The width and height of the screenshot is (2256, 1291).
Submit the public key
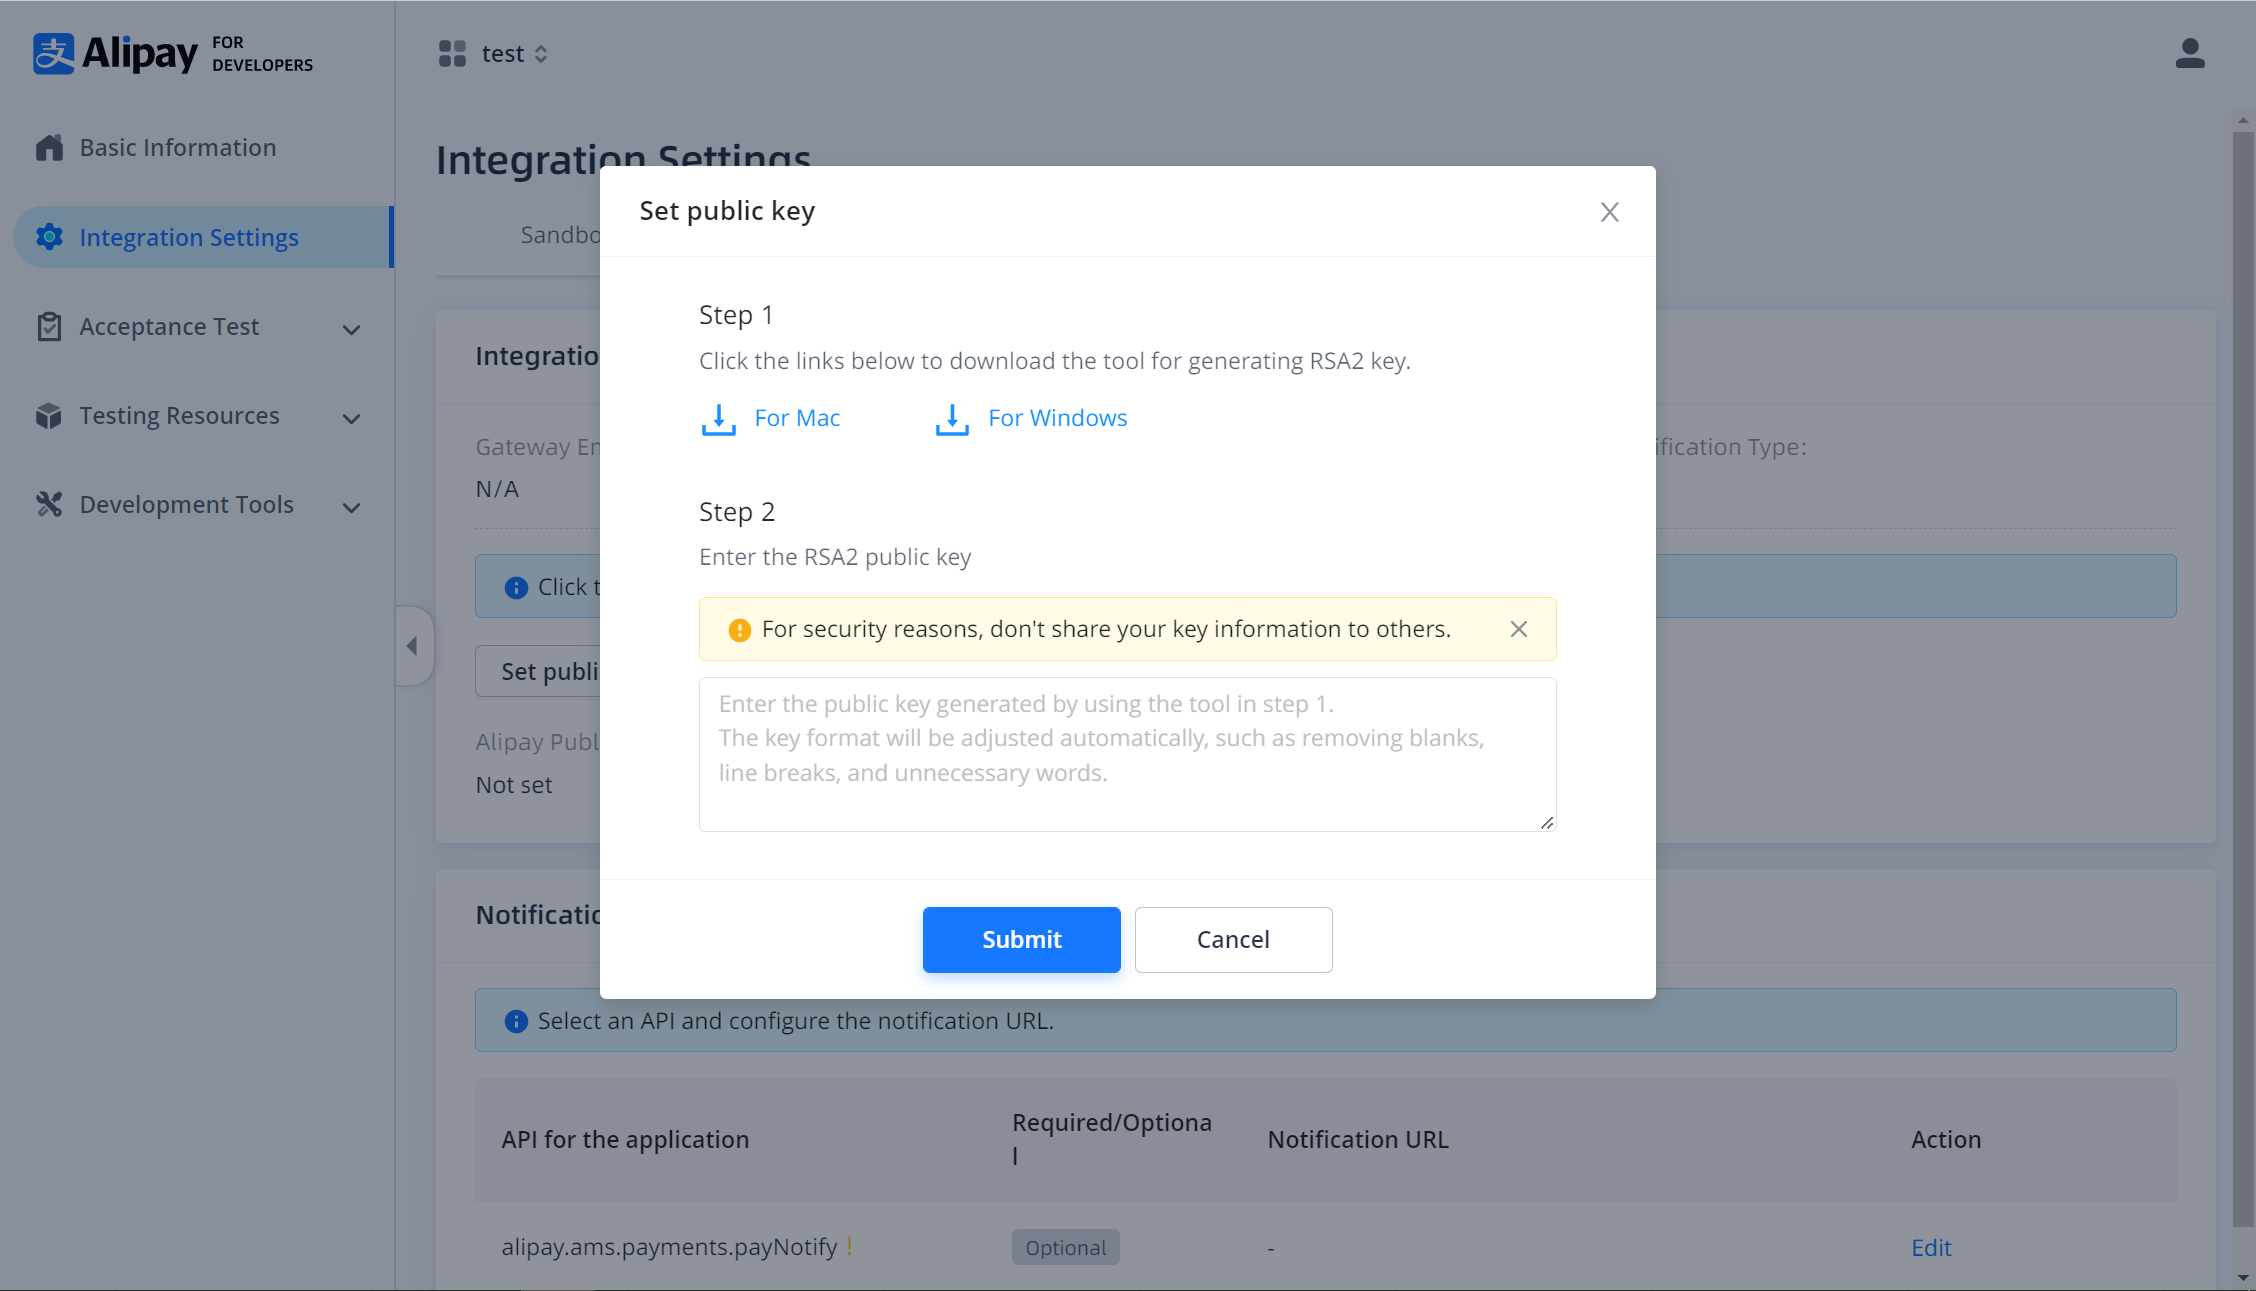pos(1021,939)
